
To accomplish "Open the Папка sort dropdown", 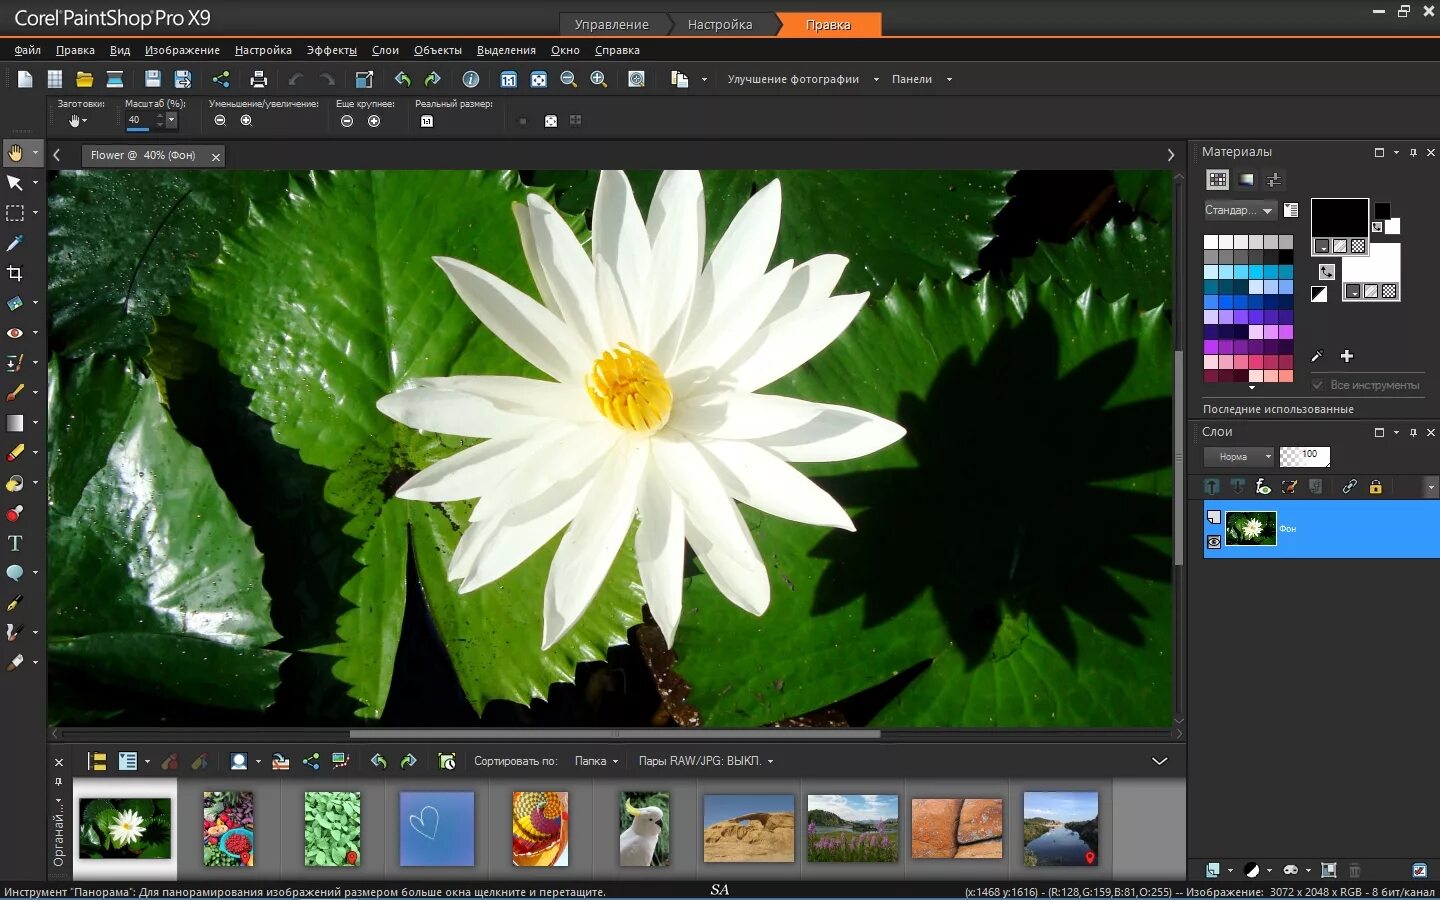I will click(596, 761).
